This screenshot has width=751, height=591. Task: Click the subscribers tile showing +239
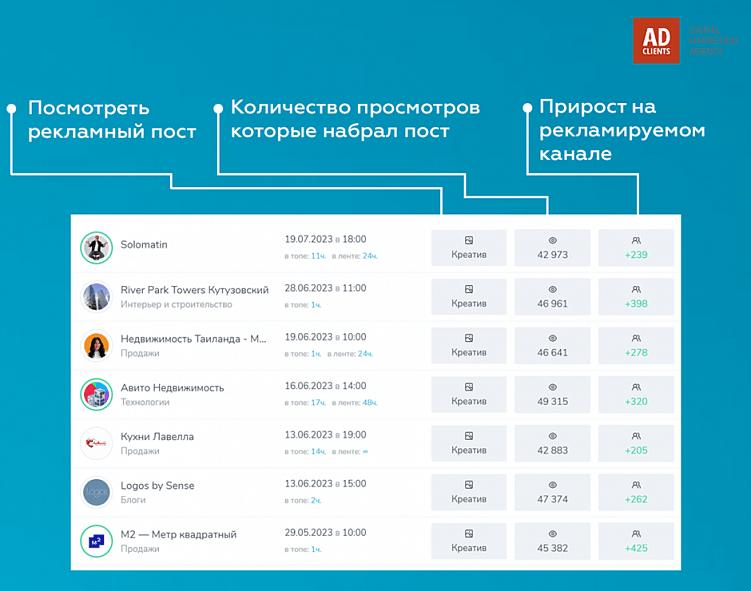click(x=636, y=248)
